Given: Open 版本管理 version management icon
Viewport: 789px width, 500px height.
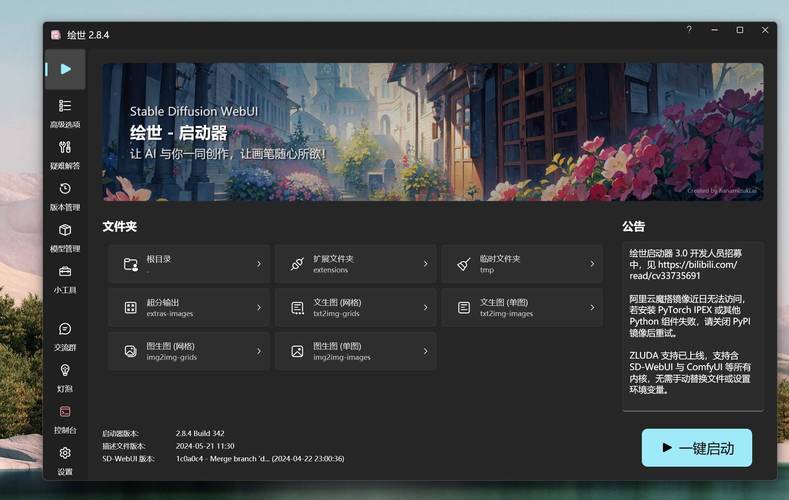Looking at the screenshot, I should 65,189.
